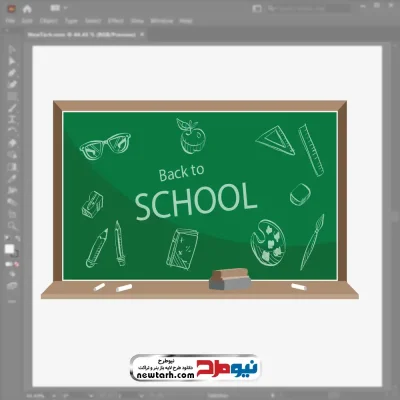400x400 pixels.
Task: Select the Selection tool arrow
Action: click(x=12, y=50)
